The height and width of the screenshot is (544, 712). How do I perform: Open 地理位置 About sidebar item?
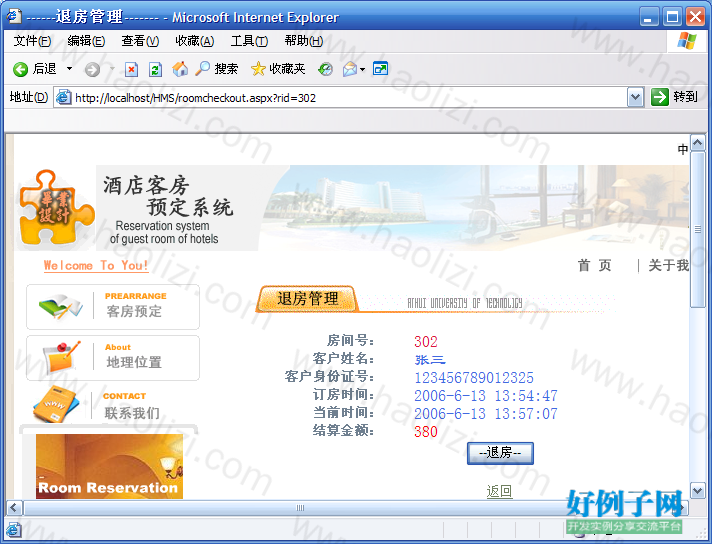113,358
